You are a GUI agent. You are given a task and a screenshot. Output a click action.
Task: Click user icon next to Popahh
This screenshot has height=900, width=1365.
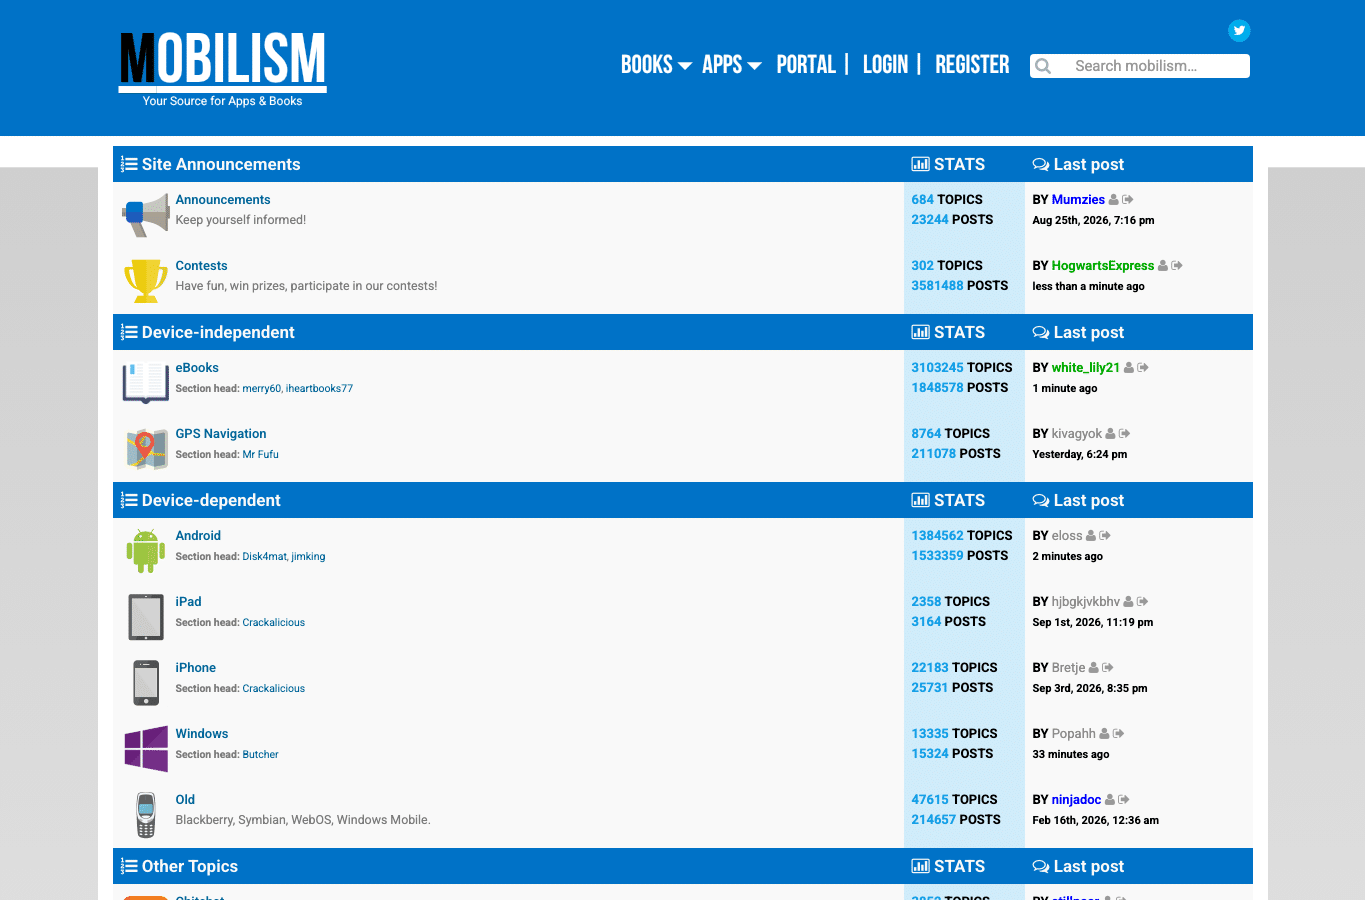click(1105, 734)
